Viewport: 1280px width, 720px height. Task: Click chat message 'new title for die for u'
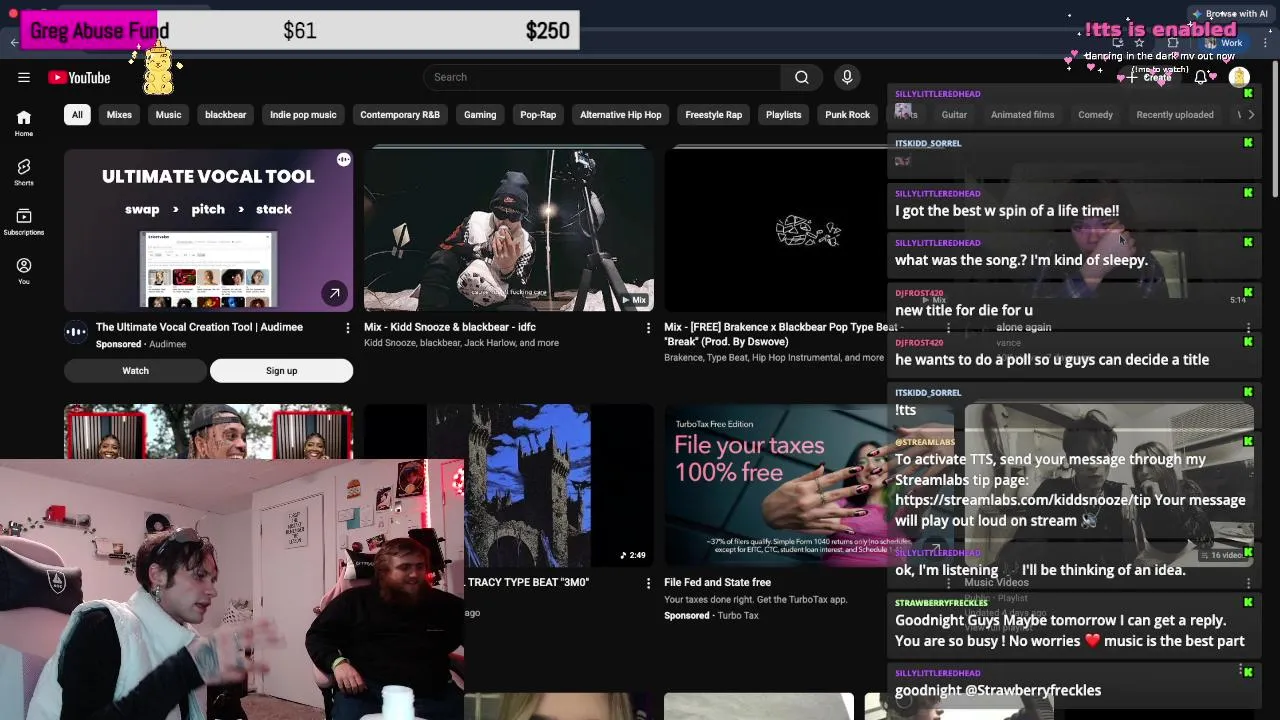pos(964,310)
